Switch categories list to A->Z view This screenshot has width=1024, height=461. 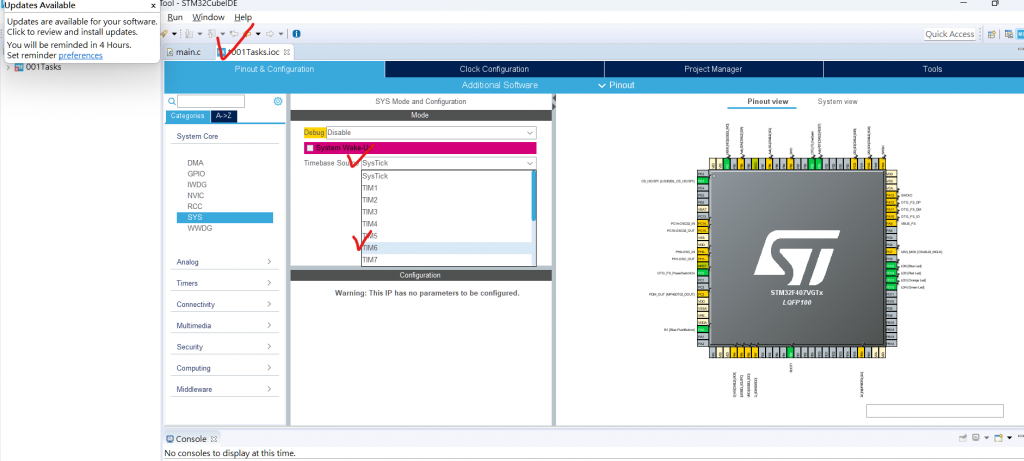click(223, 116)
